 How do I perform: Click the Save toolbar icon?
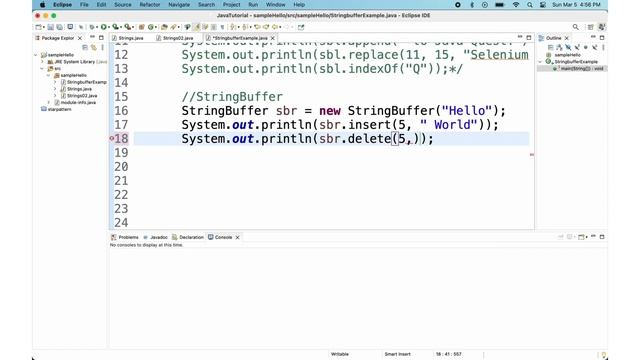(51, 27)
